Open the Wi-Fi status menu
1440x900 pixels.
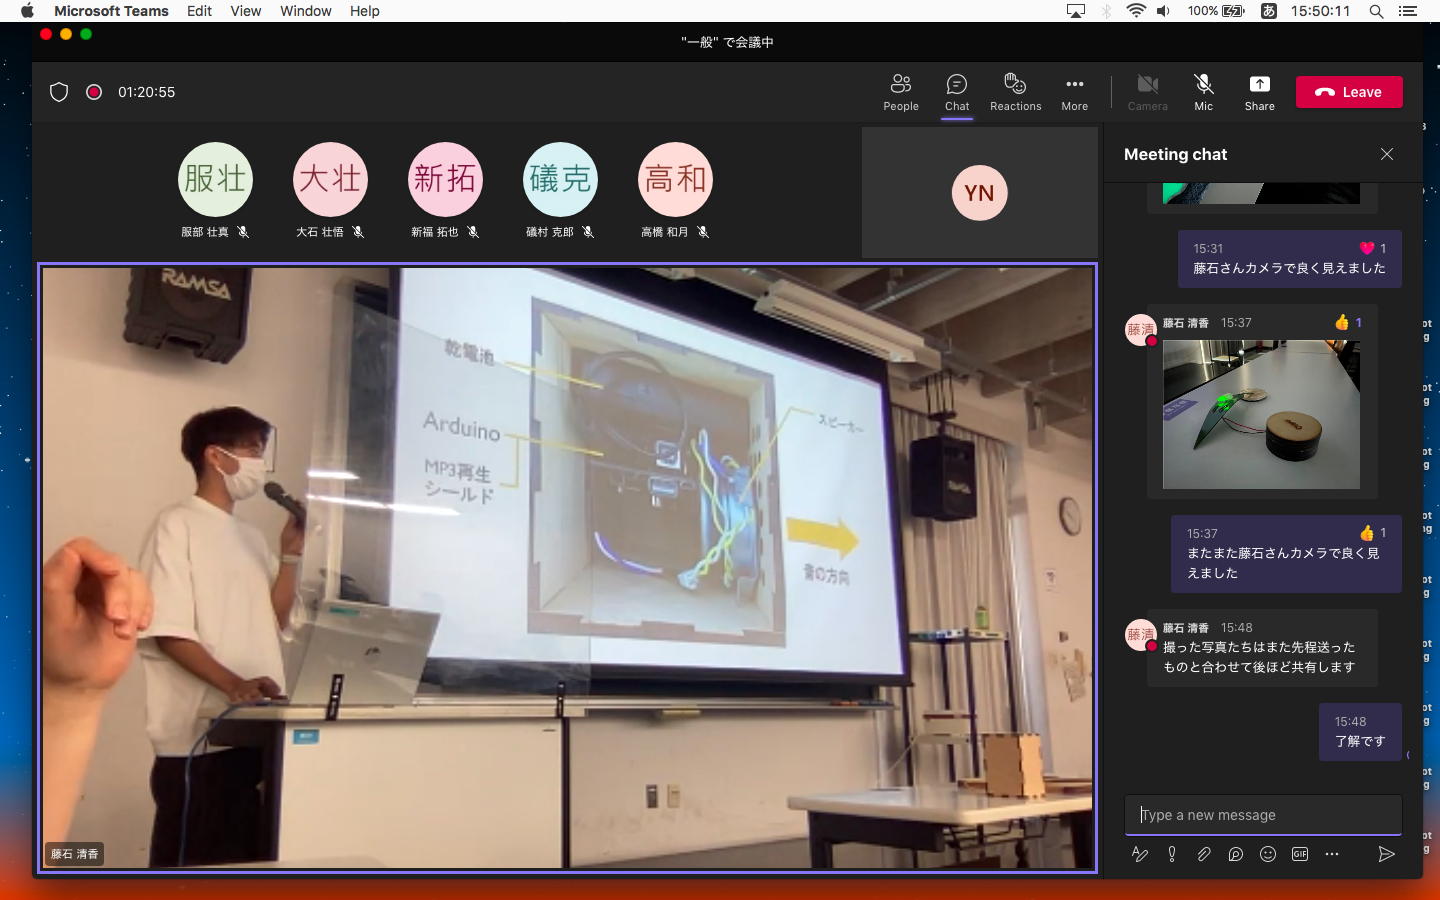tap(1136, 11)
